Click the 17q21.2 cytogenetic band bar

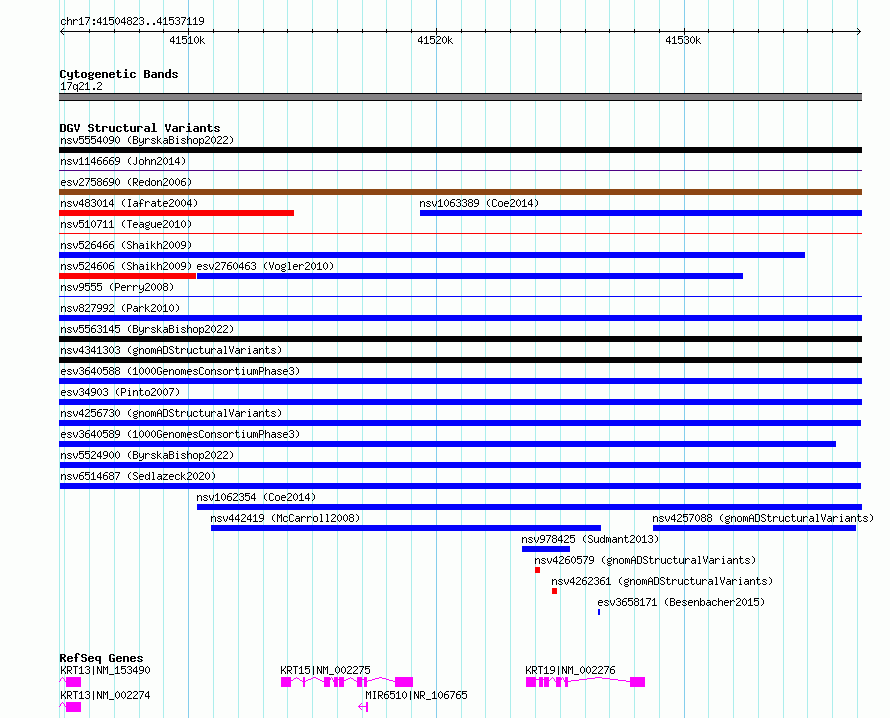(460, 97)
